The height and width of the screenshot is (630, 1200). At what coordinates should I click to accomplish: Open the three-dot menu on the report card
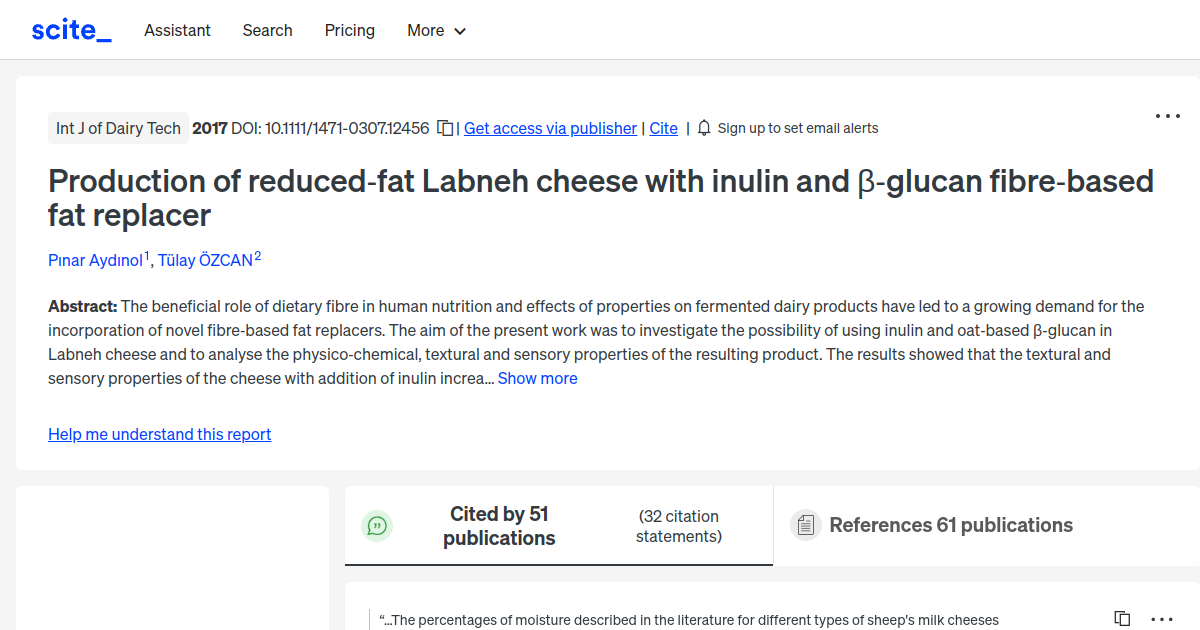pos(1167,116)
